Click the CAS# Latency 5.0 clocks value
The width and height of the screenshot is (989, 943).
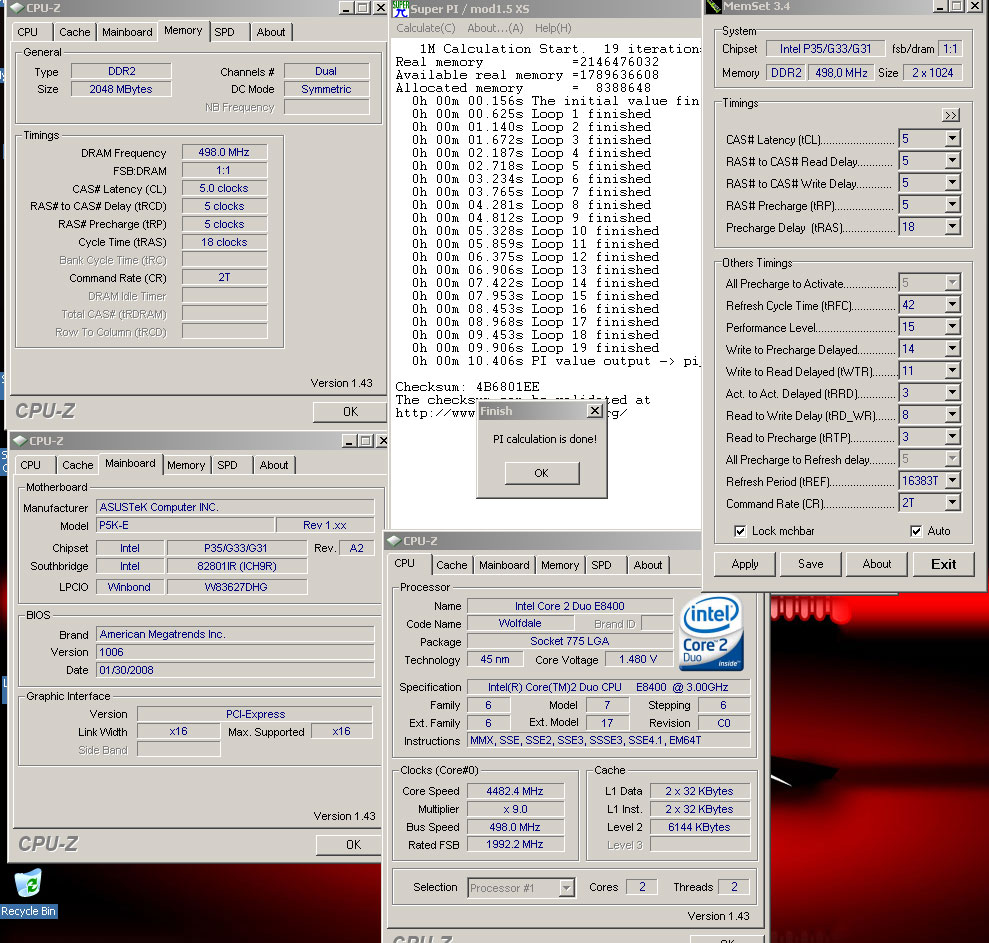click(224, 188)
